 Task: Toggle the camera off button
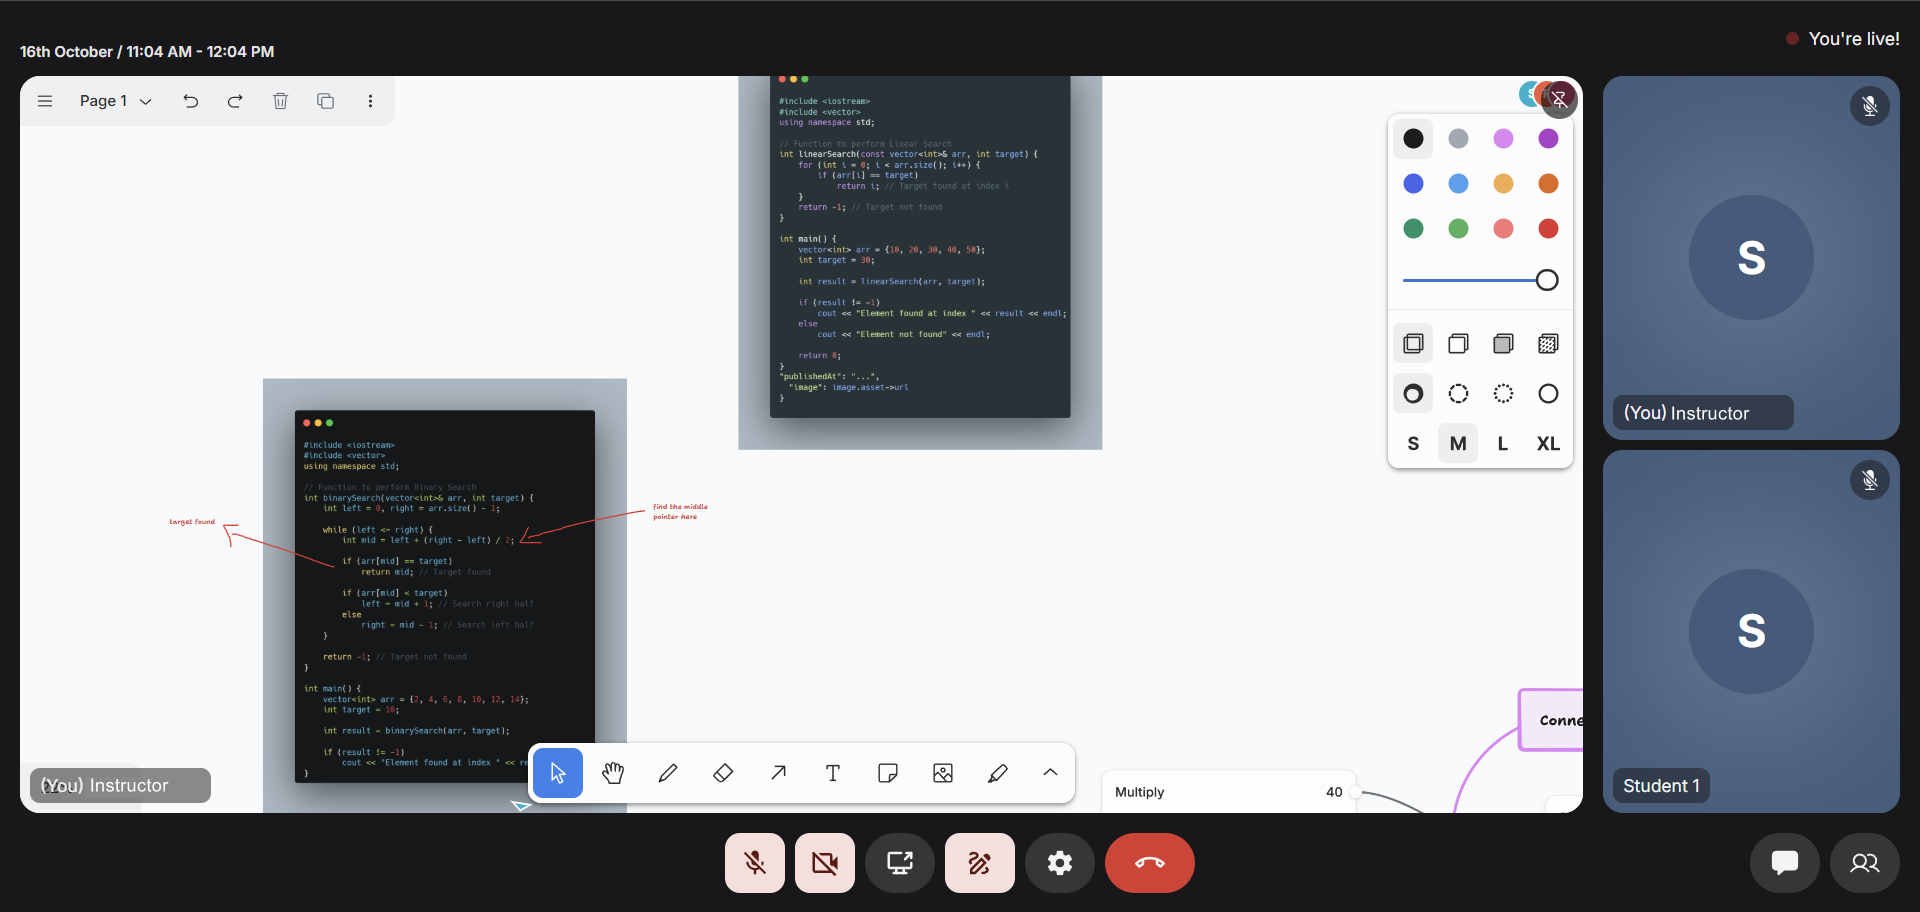pyautogui.click(x=825, y=863)
